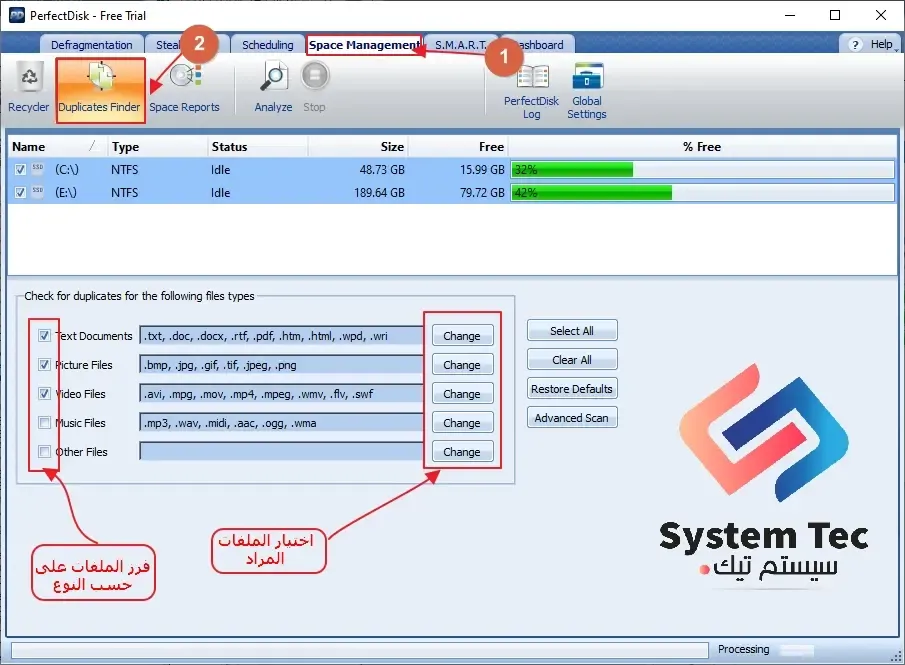Viewport: 905px width, 665px height.
Task: Open Space Reports
Action: 185,88
